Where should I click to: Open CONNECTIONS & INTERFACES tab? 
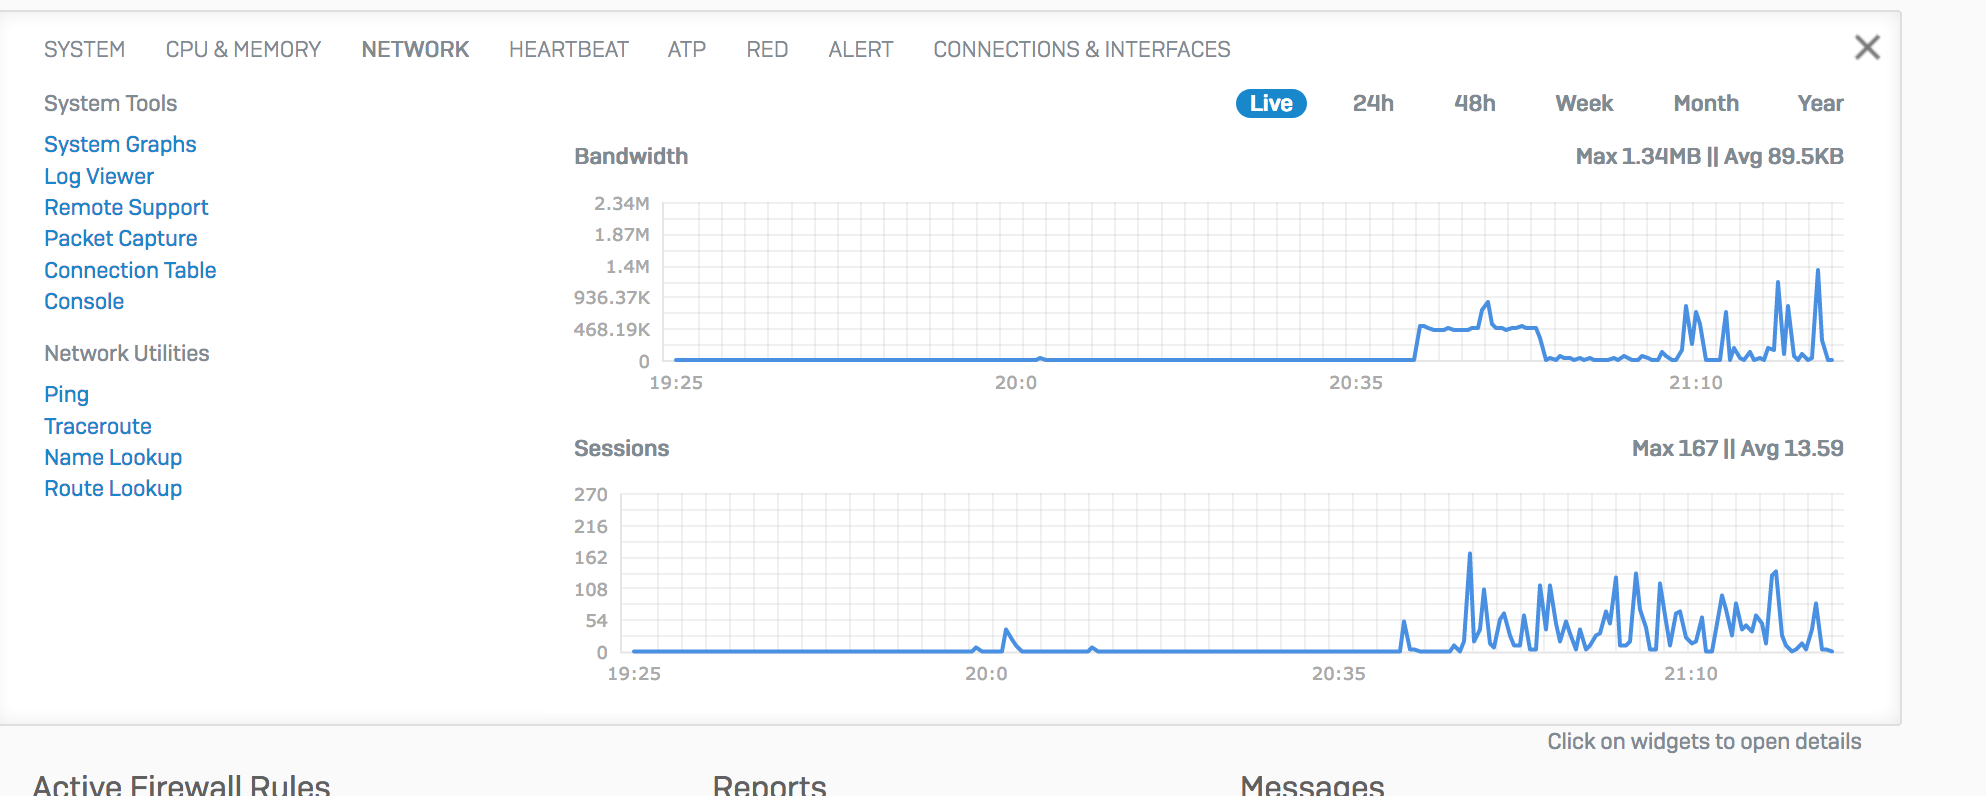click(1082, 49)
